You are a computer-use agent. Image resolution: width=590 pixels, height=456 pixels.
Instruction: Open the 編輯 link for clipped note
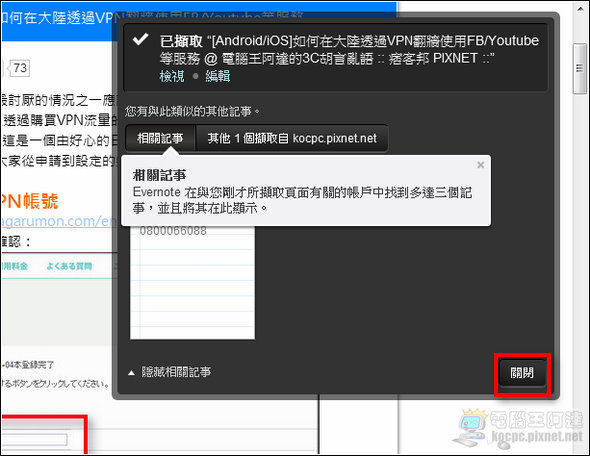coord(217,76)
